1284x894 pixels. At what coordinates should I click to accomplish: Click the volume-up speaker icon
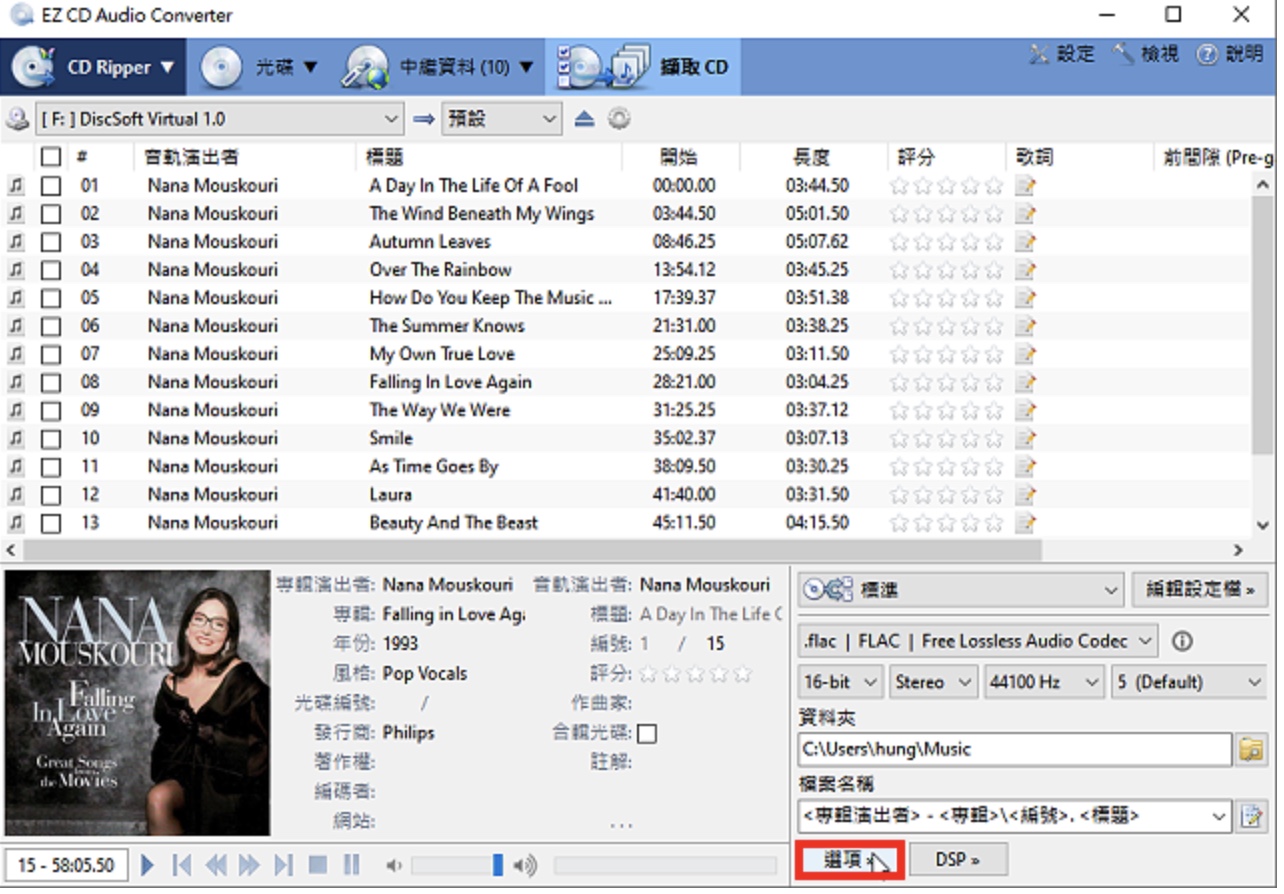[526, 866]
